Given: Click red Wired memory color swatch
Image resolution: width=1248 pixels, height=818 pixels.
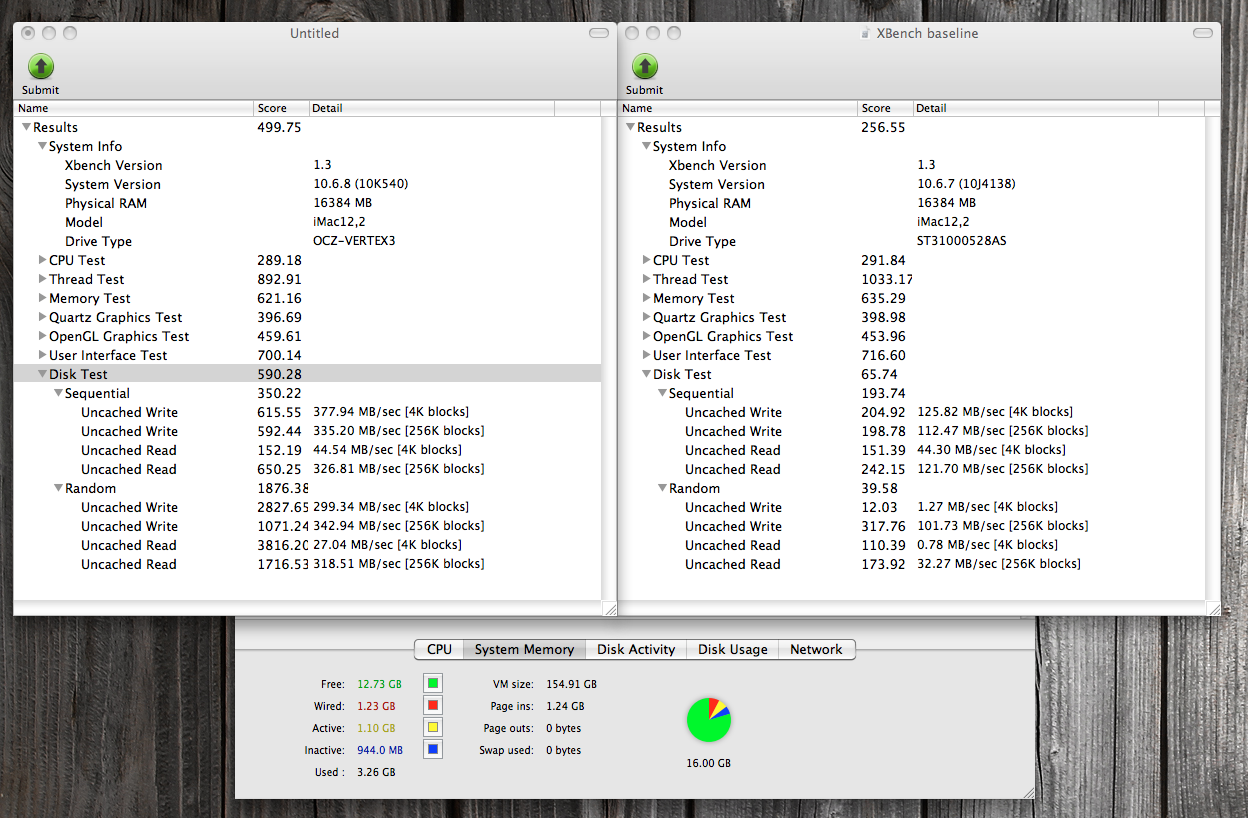Looking at the screenshot, I should tap(433, 705).
